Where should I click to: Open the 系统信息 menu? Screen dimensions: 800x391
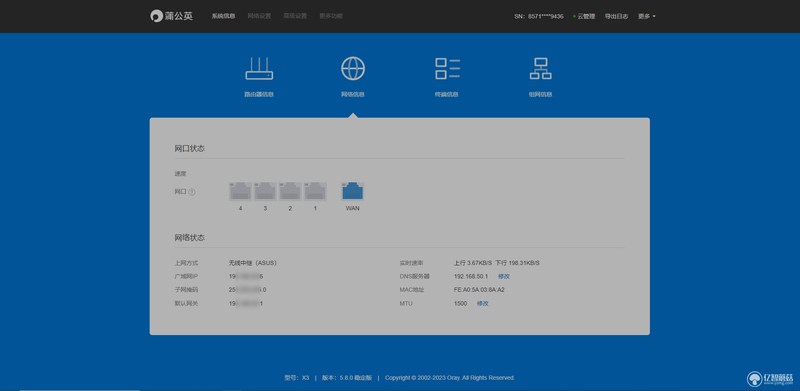(x=223, y=16)
